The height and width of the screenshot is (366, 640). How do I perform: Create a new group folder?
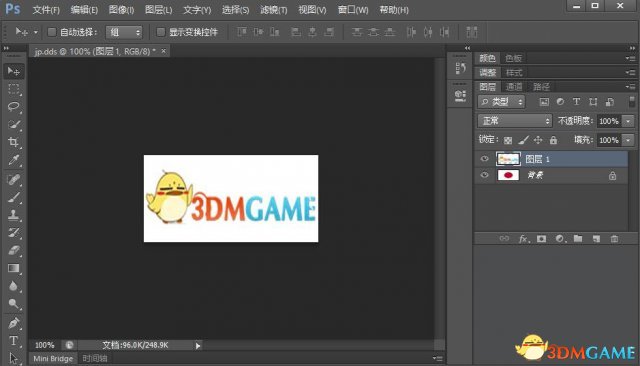pos(578,239)
